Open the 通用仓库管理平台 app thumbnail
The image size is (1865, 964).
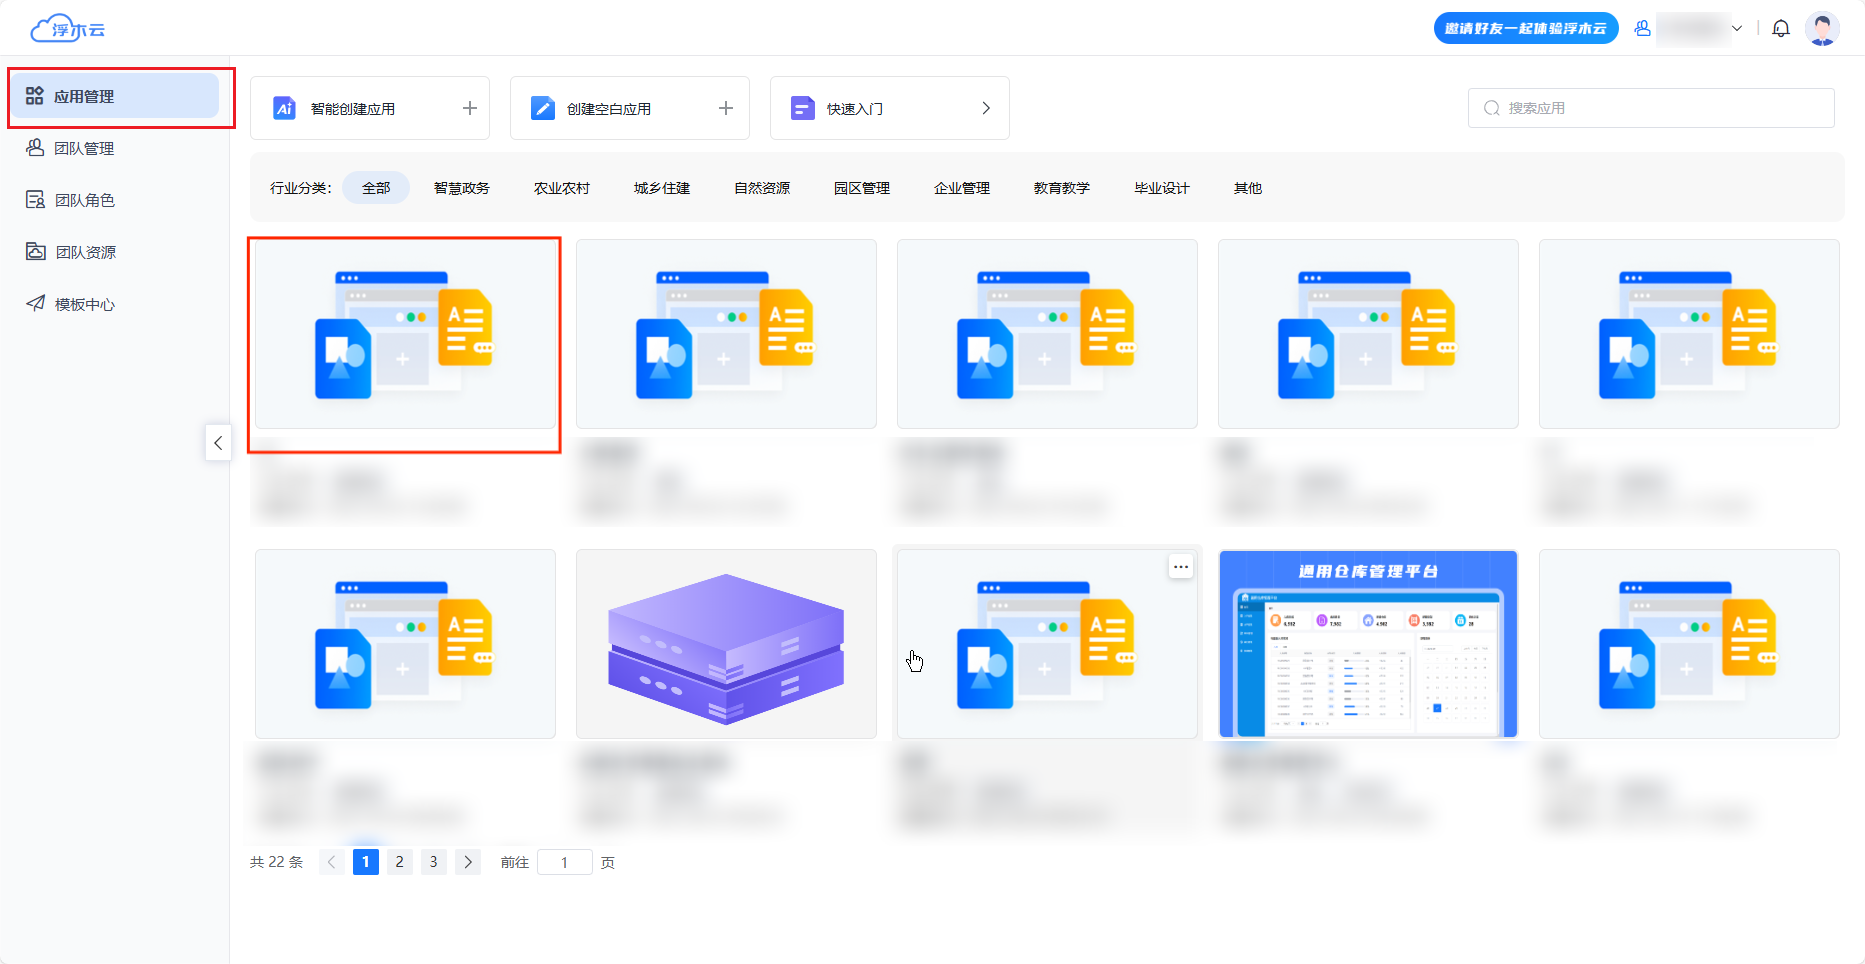click(1368, 644)
